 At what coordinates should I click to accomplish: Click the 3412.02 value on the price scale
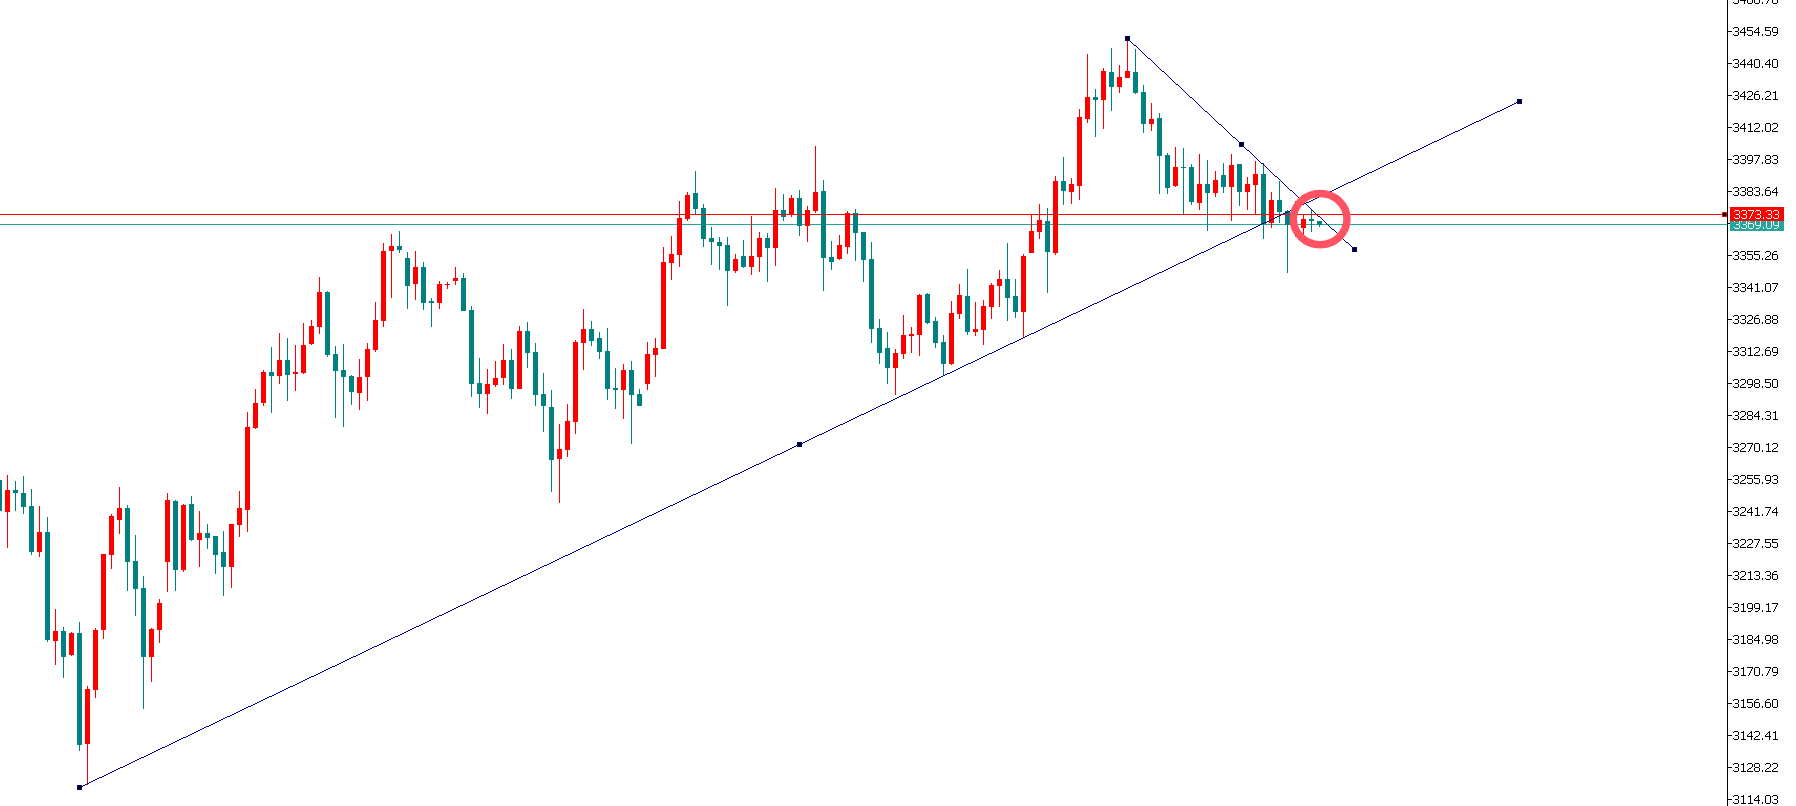(1755, 128)
